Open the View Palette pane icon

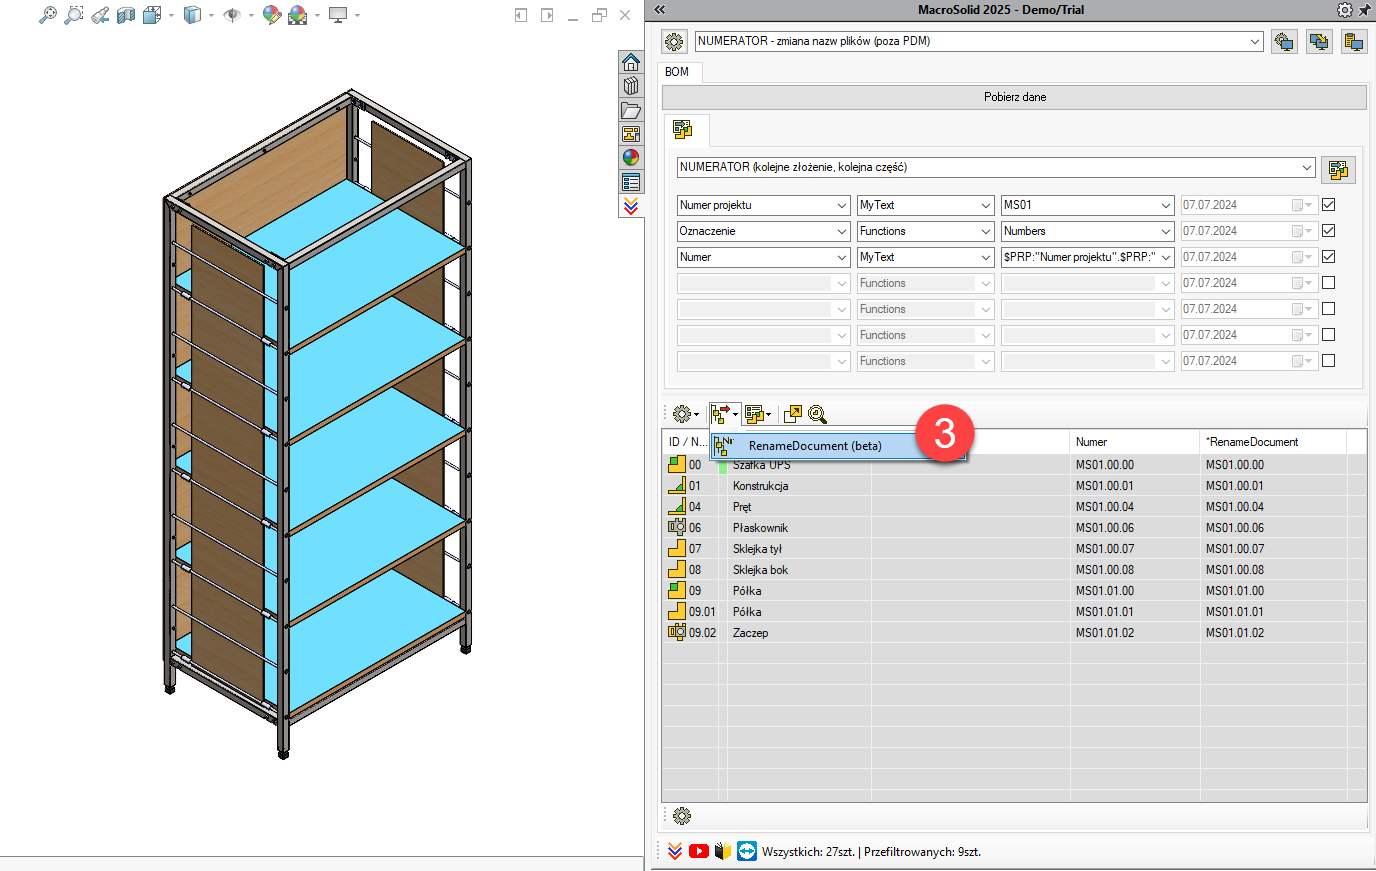click(x=631, y=134)
